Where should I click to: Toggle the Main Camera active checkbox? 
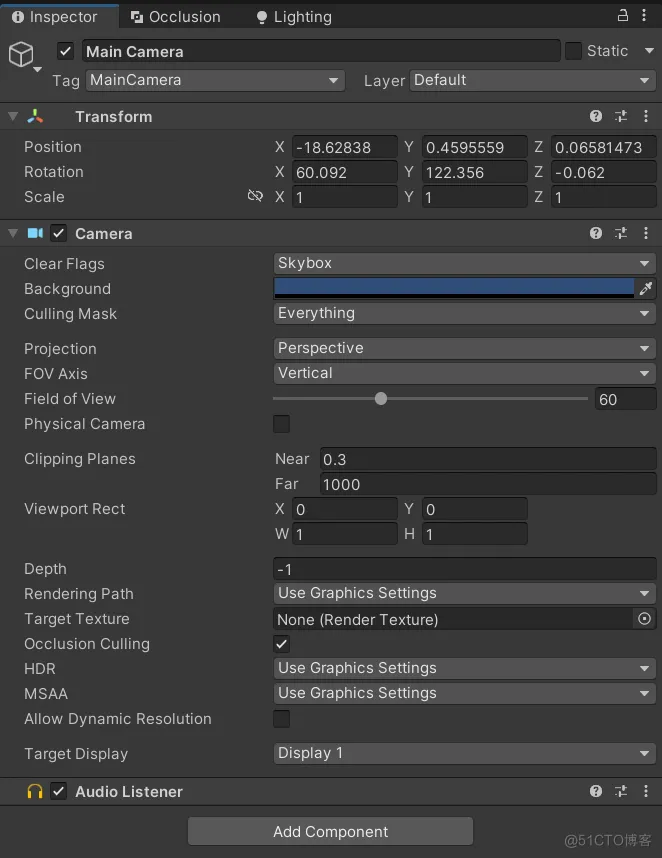[x=65, y=51]
